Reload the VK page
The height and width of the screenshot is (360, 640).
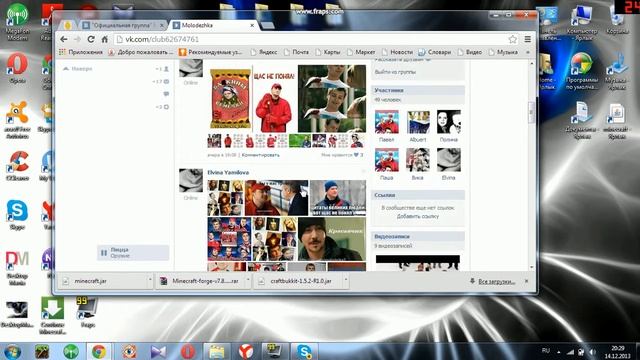click(x=91, y=39)
